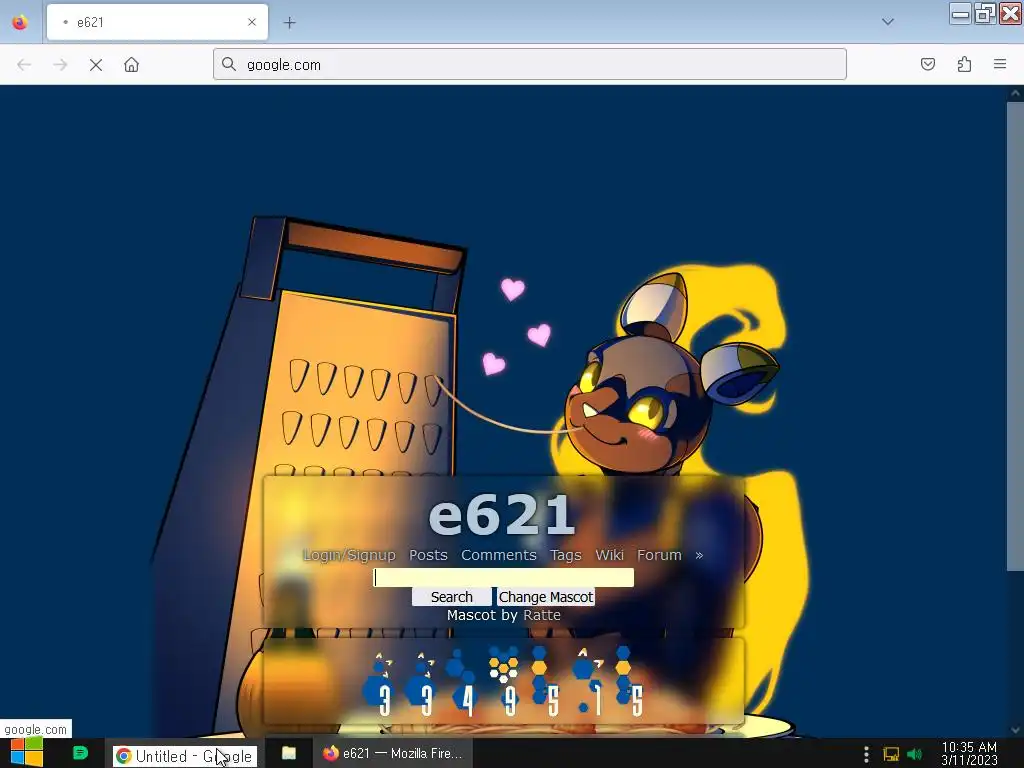Click the scrollbar up arrow
The width and height of the screenshot is (1024, 768).
point(1015,93)
